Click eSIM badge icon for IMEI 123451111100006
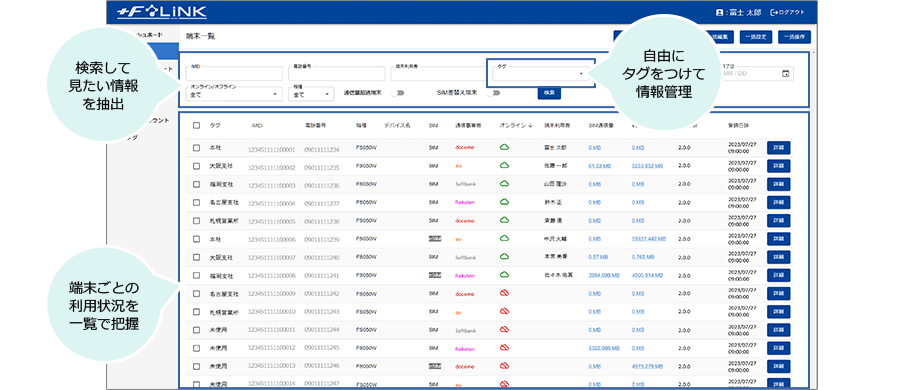924x390 pixels. pyautogui.click(x=435, y=239)
